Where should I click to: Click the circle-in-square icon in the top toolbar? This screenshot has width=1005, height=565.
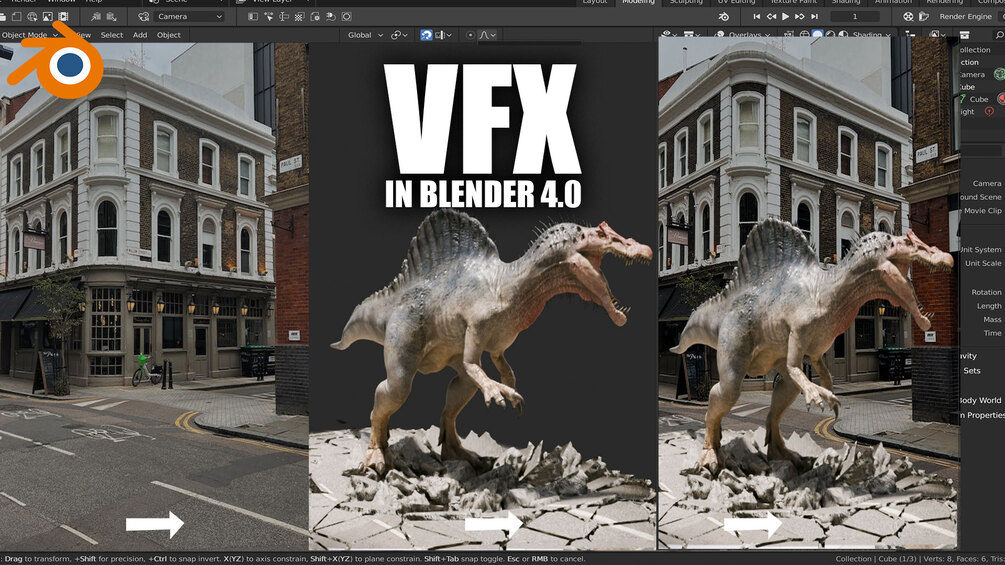click(346, 17)
